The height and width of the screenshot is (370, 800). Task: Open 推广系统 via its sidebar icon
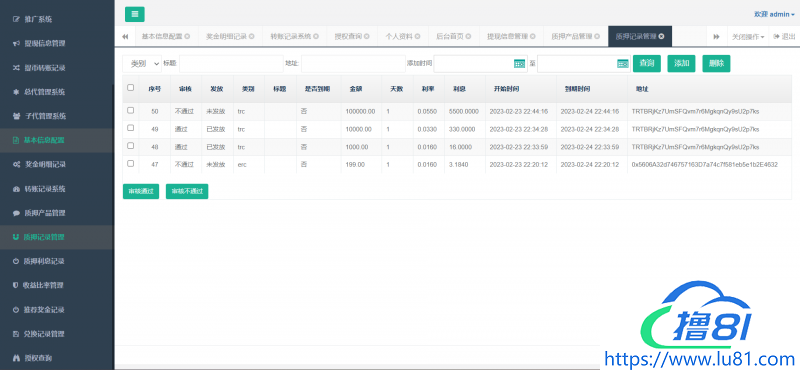(16, 19)
